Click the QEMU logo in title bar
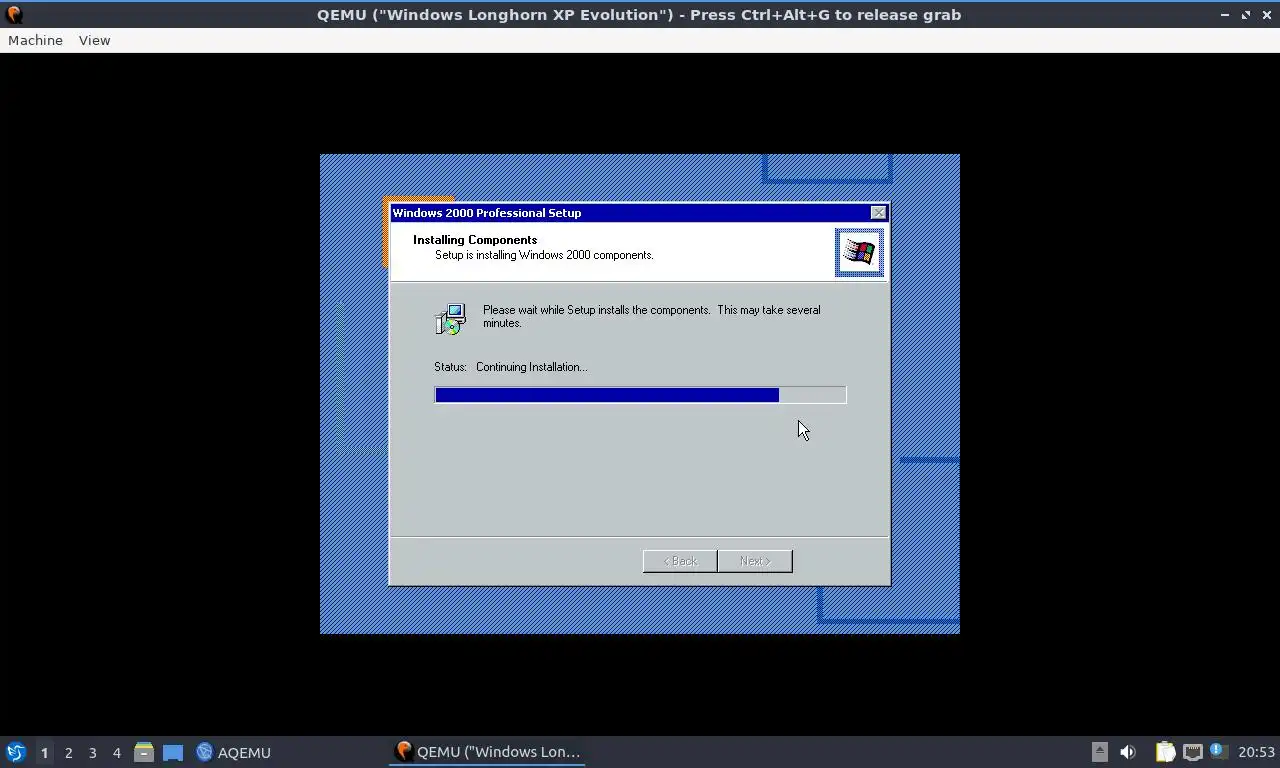 click(x=14, y=15)
